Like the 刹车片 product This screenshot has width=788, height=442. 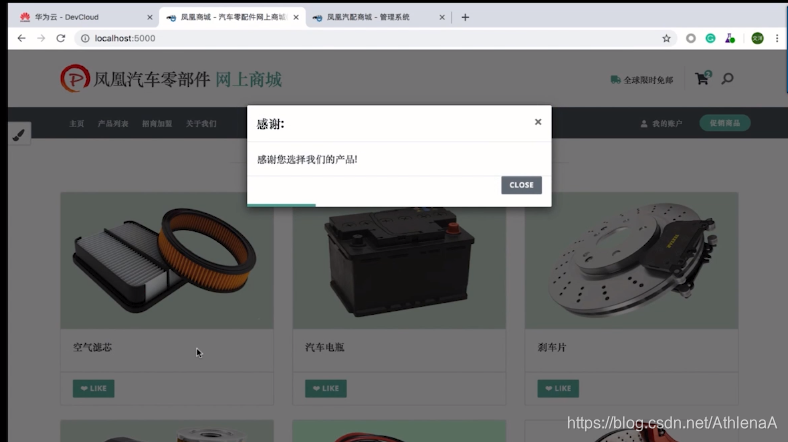[x=558, y=388]
